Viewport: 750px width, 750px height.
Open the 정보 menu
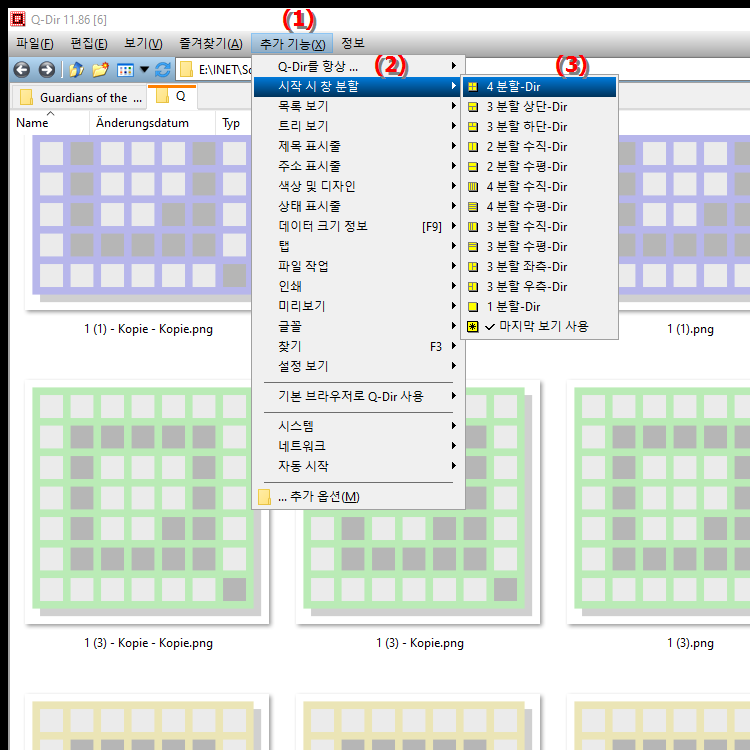353,44
